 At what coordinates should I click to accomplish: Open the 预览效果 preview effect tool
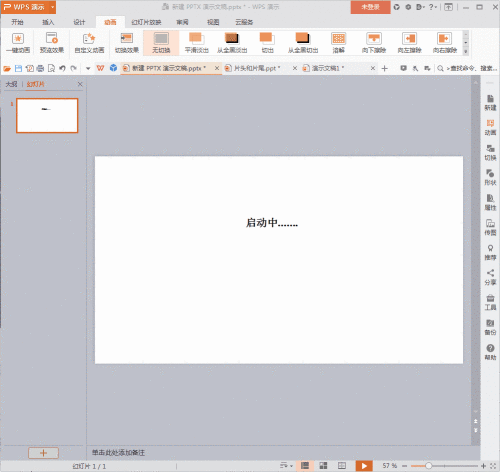tap(52, 43)
